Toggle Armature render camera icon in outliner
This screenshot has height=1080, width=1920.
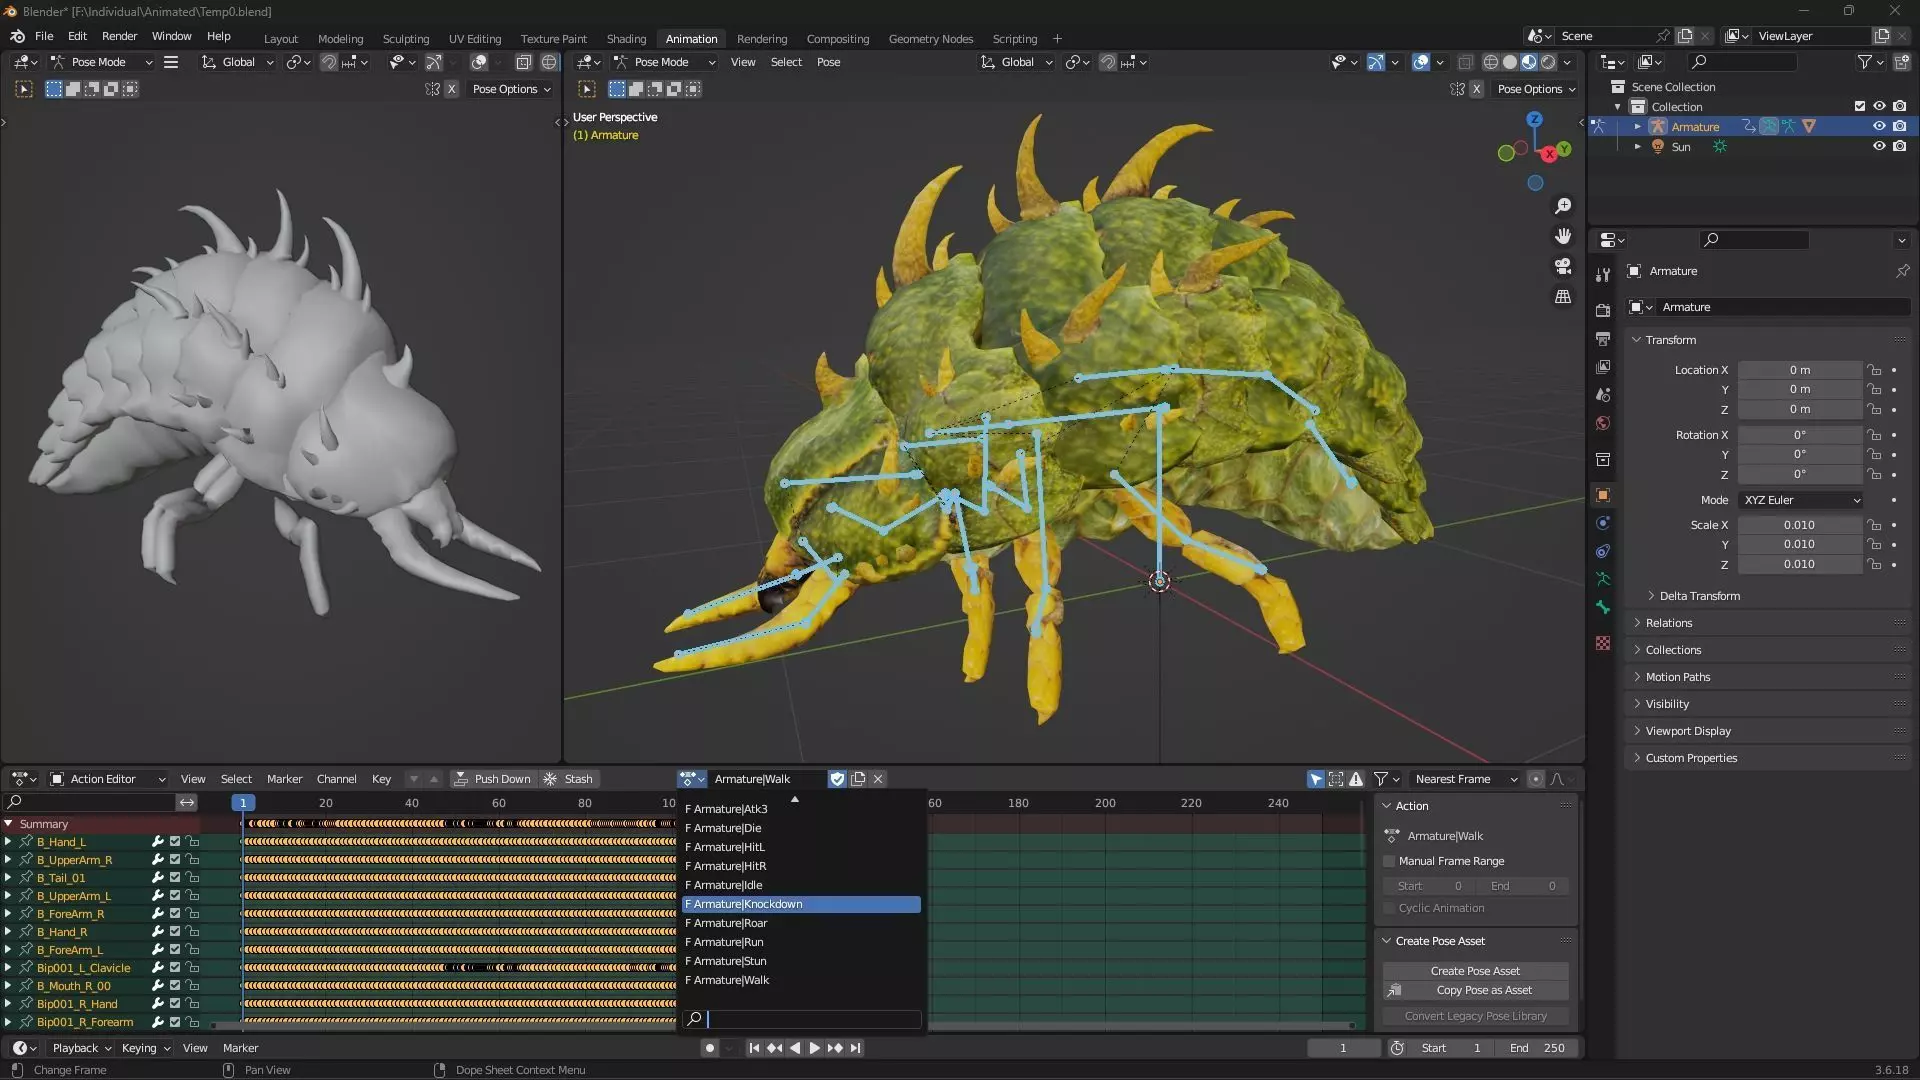pyautogui.click(x=1899, y=126)
